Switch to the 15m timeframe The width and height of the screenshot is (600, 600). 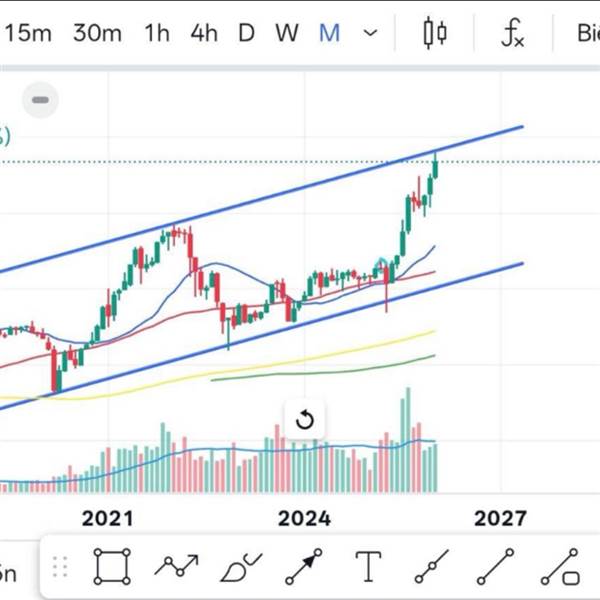27,33
